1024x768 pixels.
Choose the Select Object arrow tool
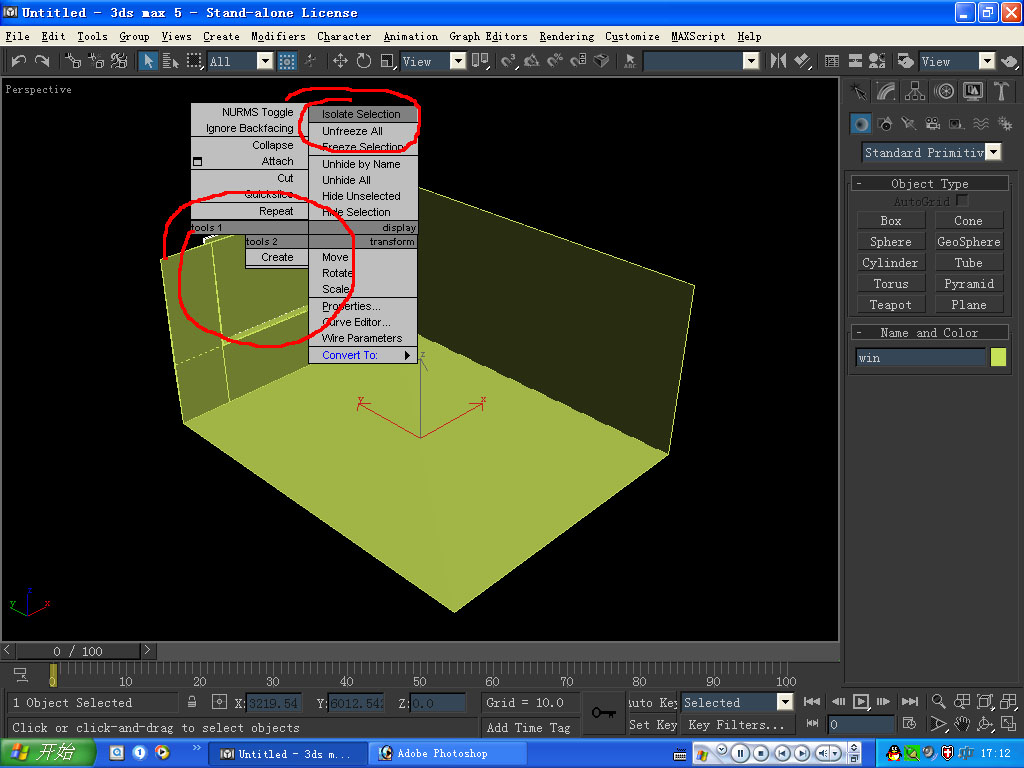tap(148, 61)
